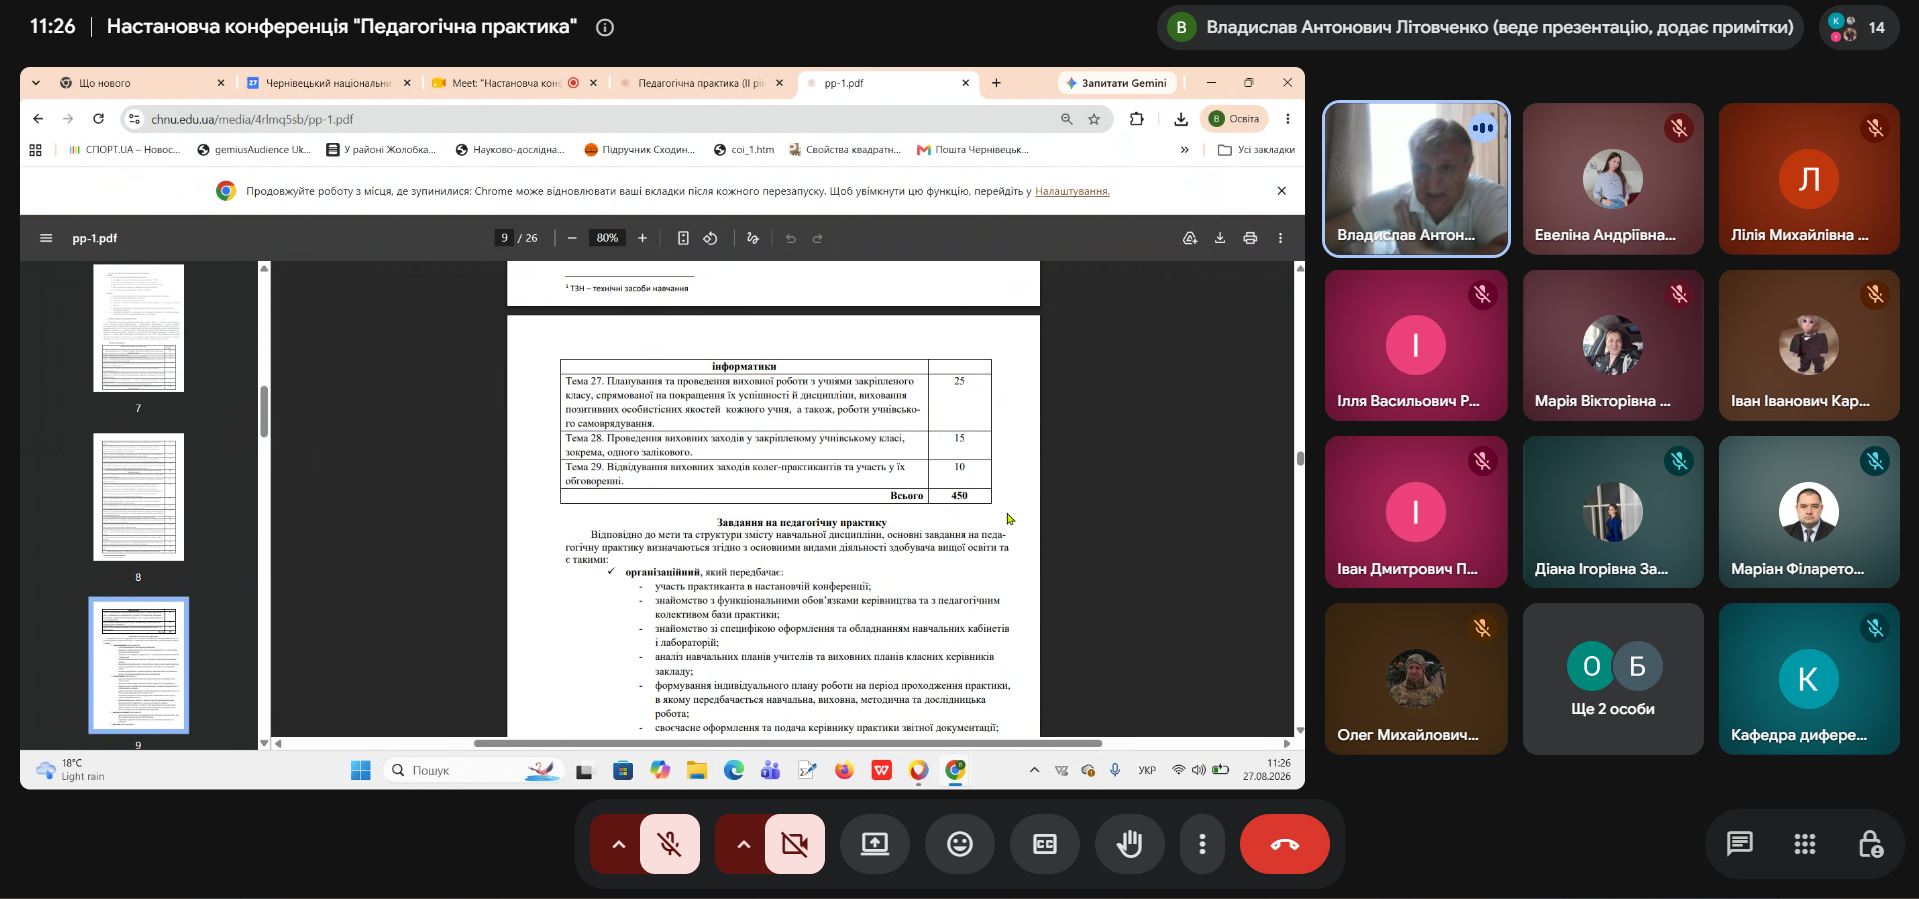Open the activities grid icon
This screenshot has width=1919, height=899.
tap(1805, 844)
